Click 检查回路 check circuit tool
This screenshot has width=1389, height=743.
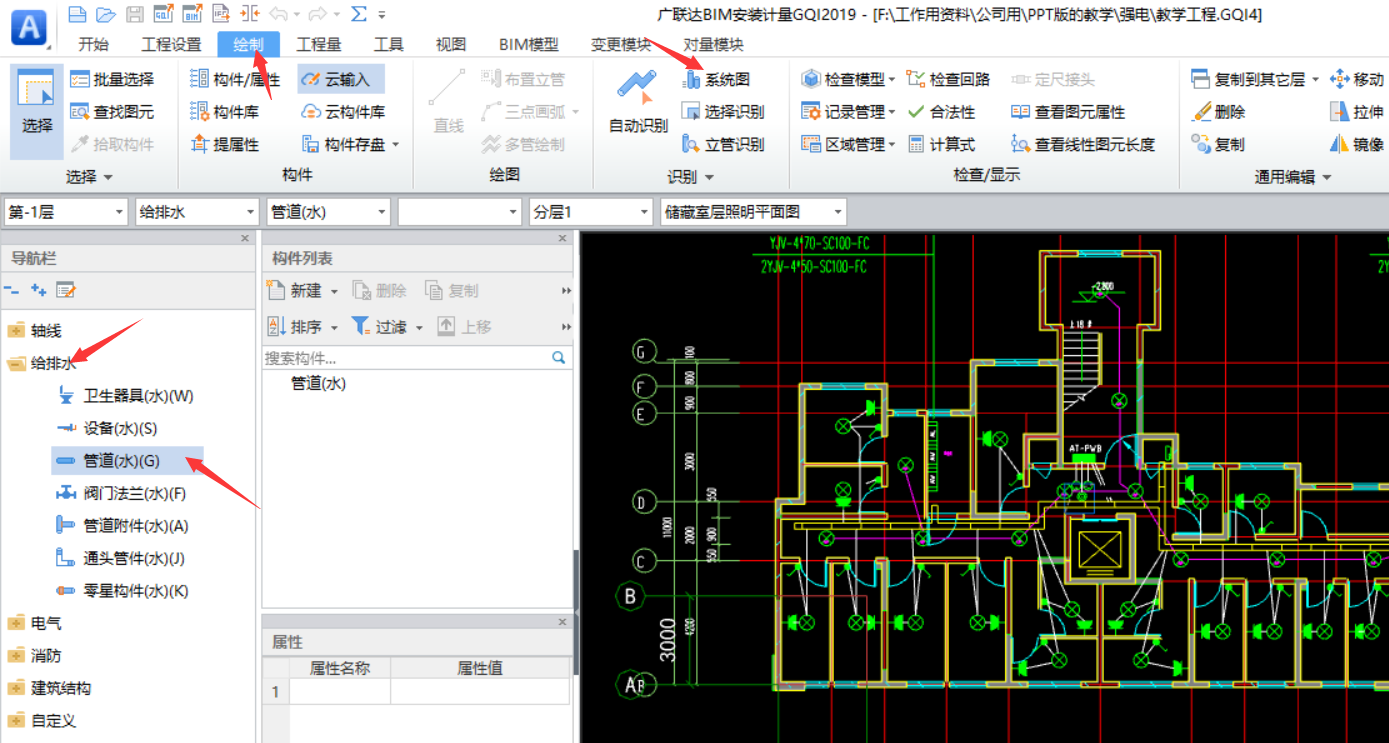click(948, 79)
